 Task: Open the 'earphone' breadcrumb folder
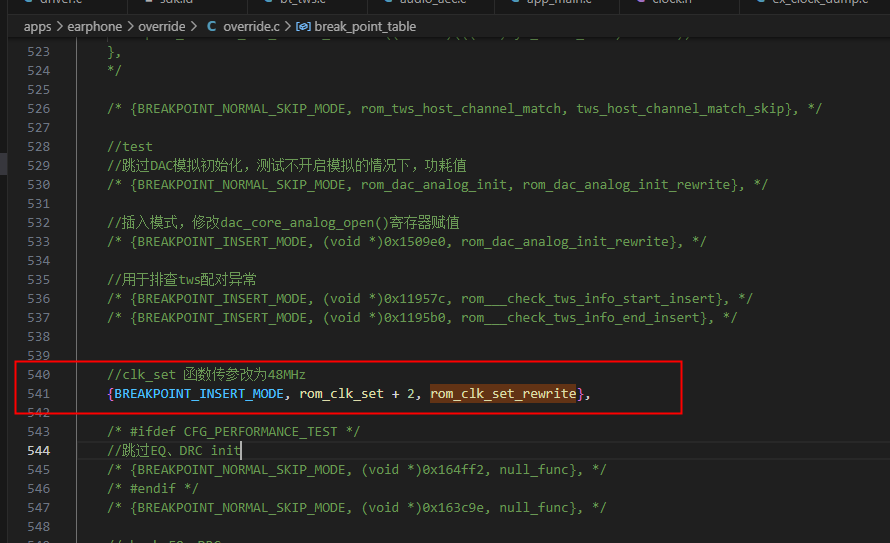pos(94,27)
